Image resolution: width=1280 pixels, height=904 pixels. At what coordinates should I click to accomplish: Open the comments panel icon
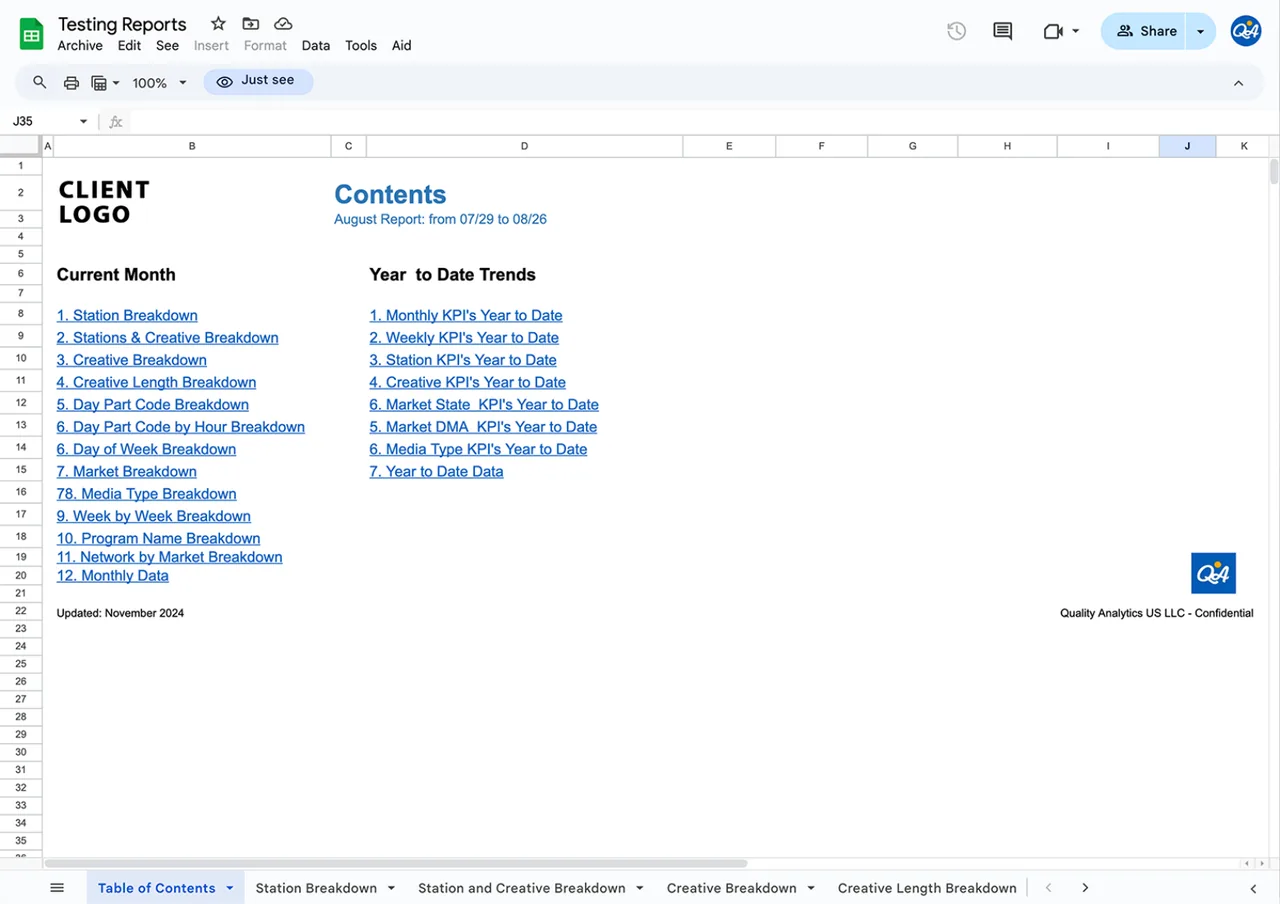1002,31
